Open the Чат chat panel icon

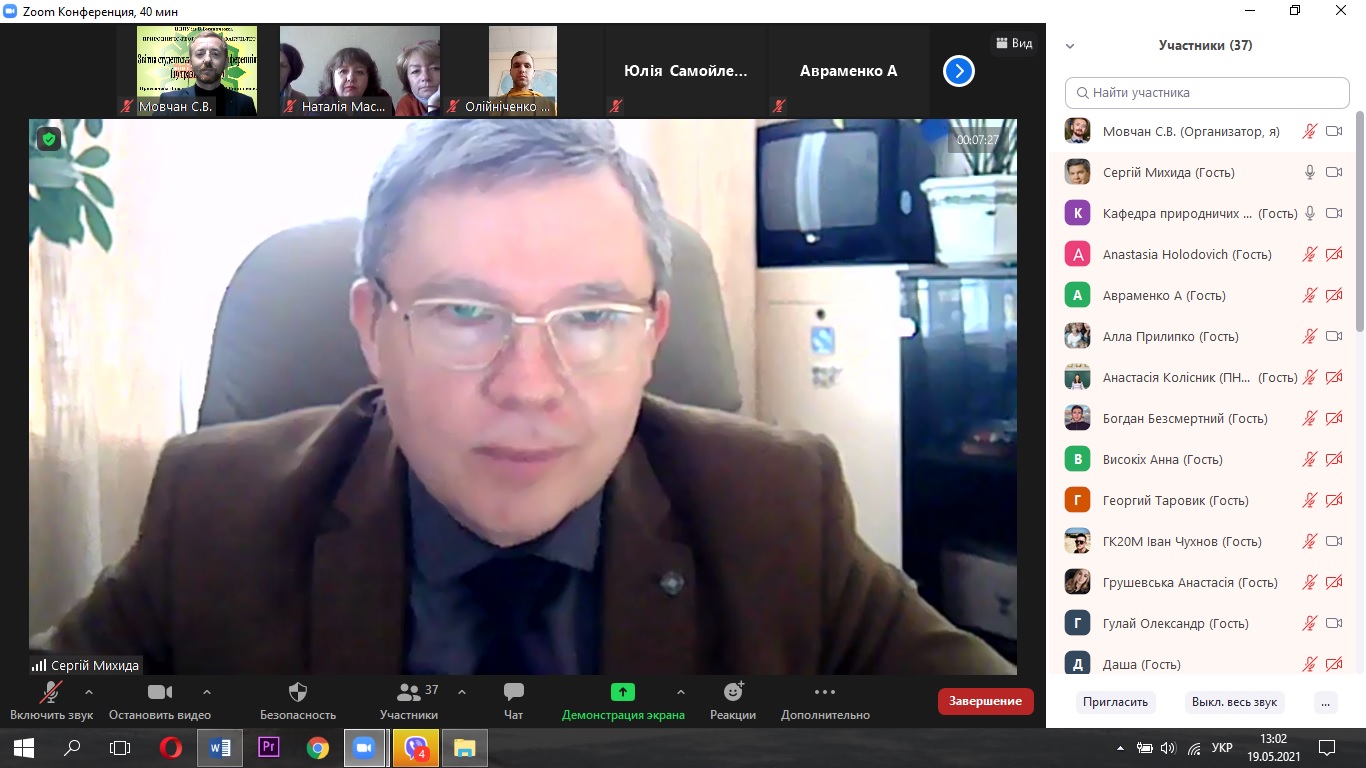tap(514, 692)
